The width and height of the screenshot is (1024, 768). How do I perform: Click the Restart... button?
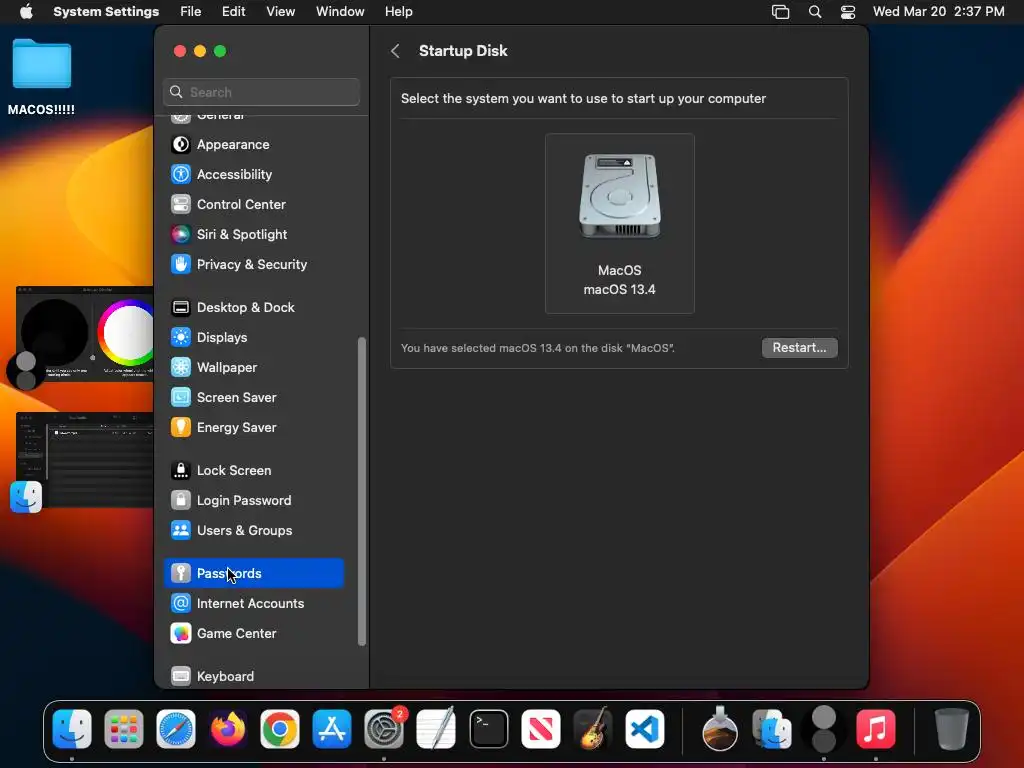coord(799,347)
